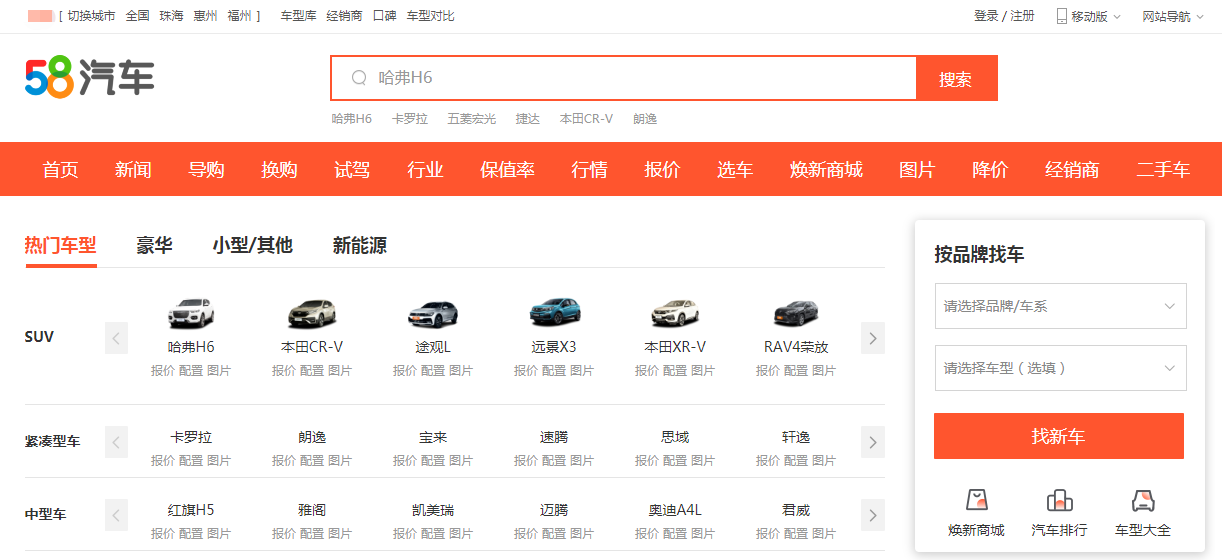This screenshot has width=1222, height=560.
Task: Open the 红旗H5 model link
Action: (191, 510)
